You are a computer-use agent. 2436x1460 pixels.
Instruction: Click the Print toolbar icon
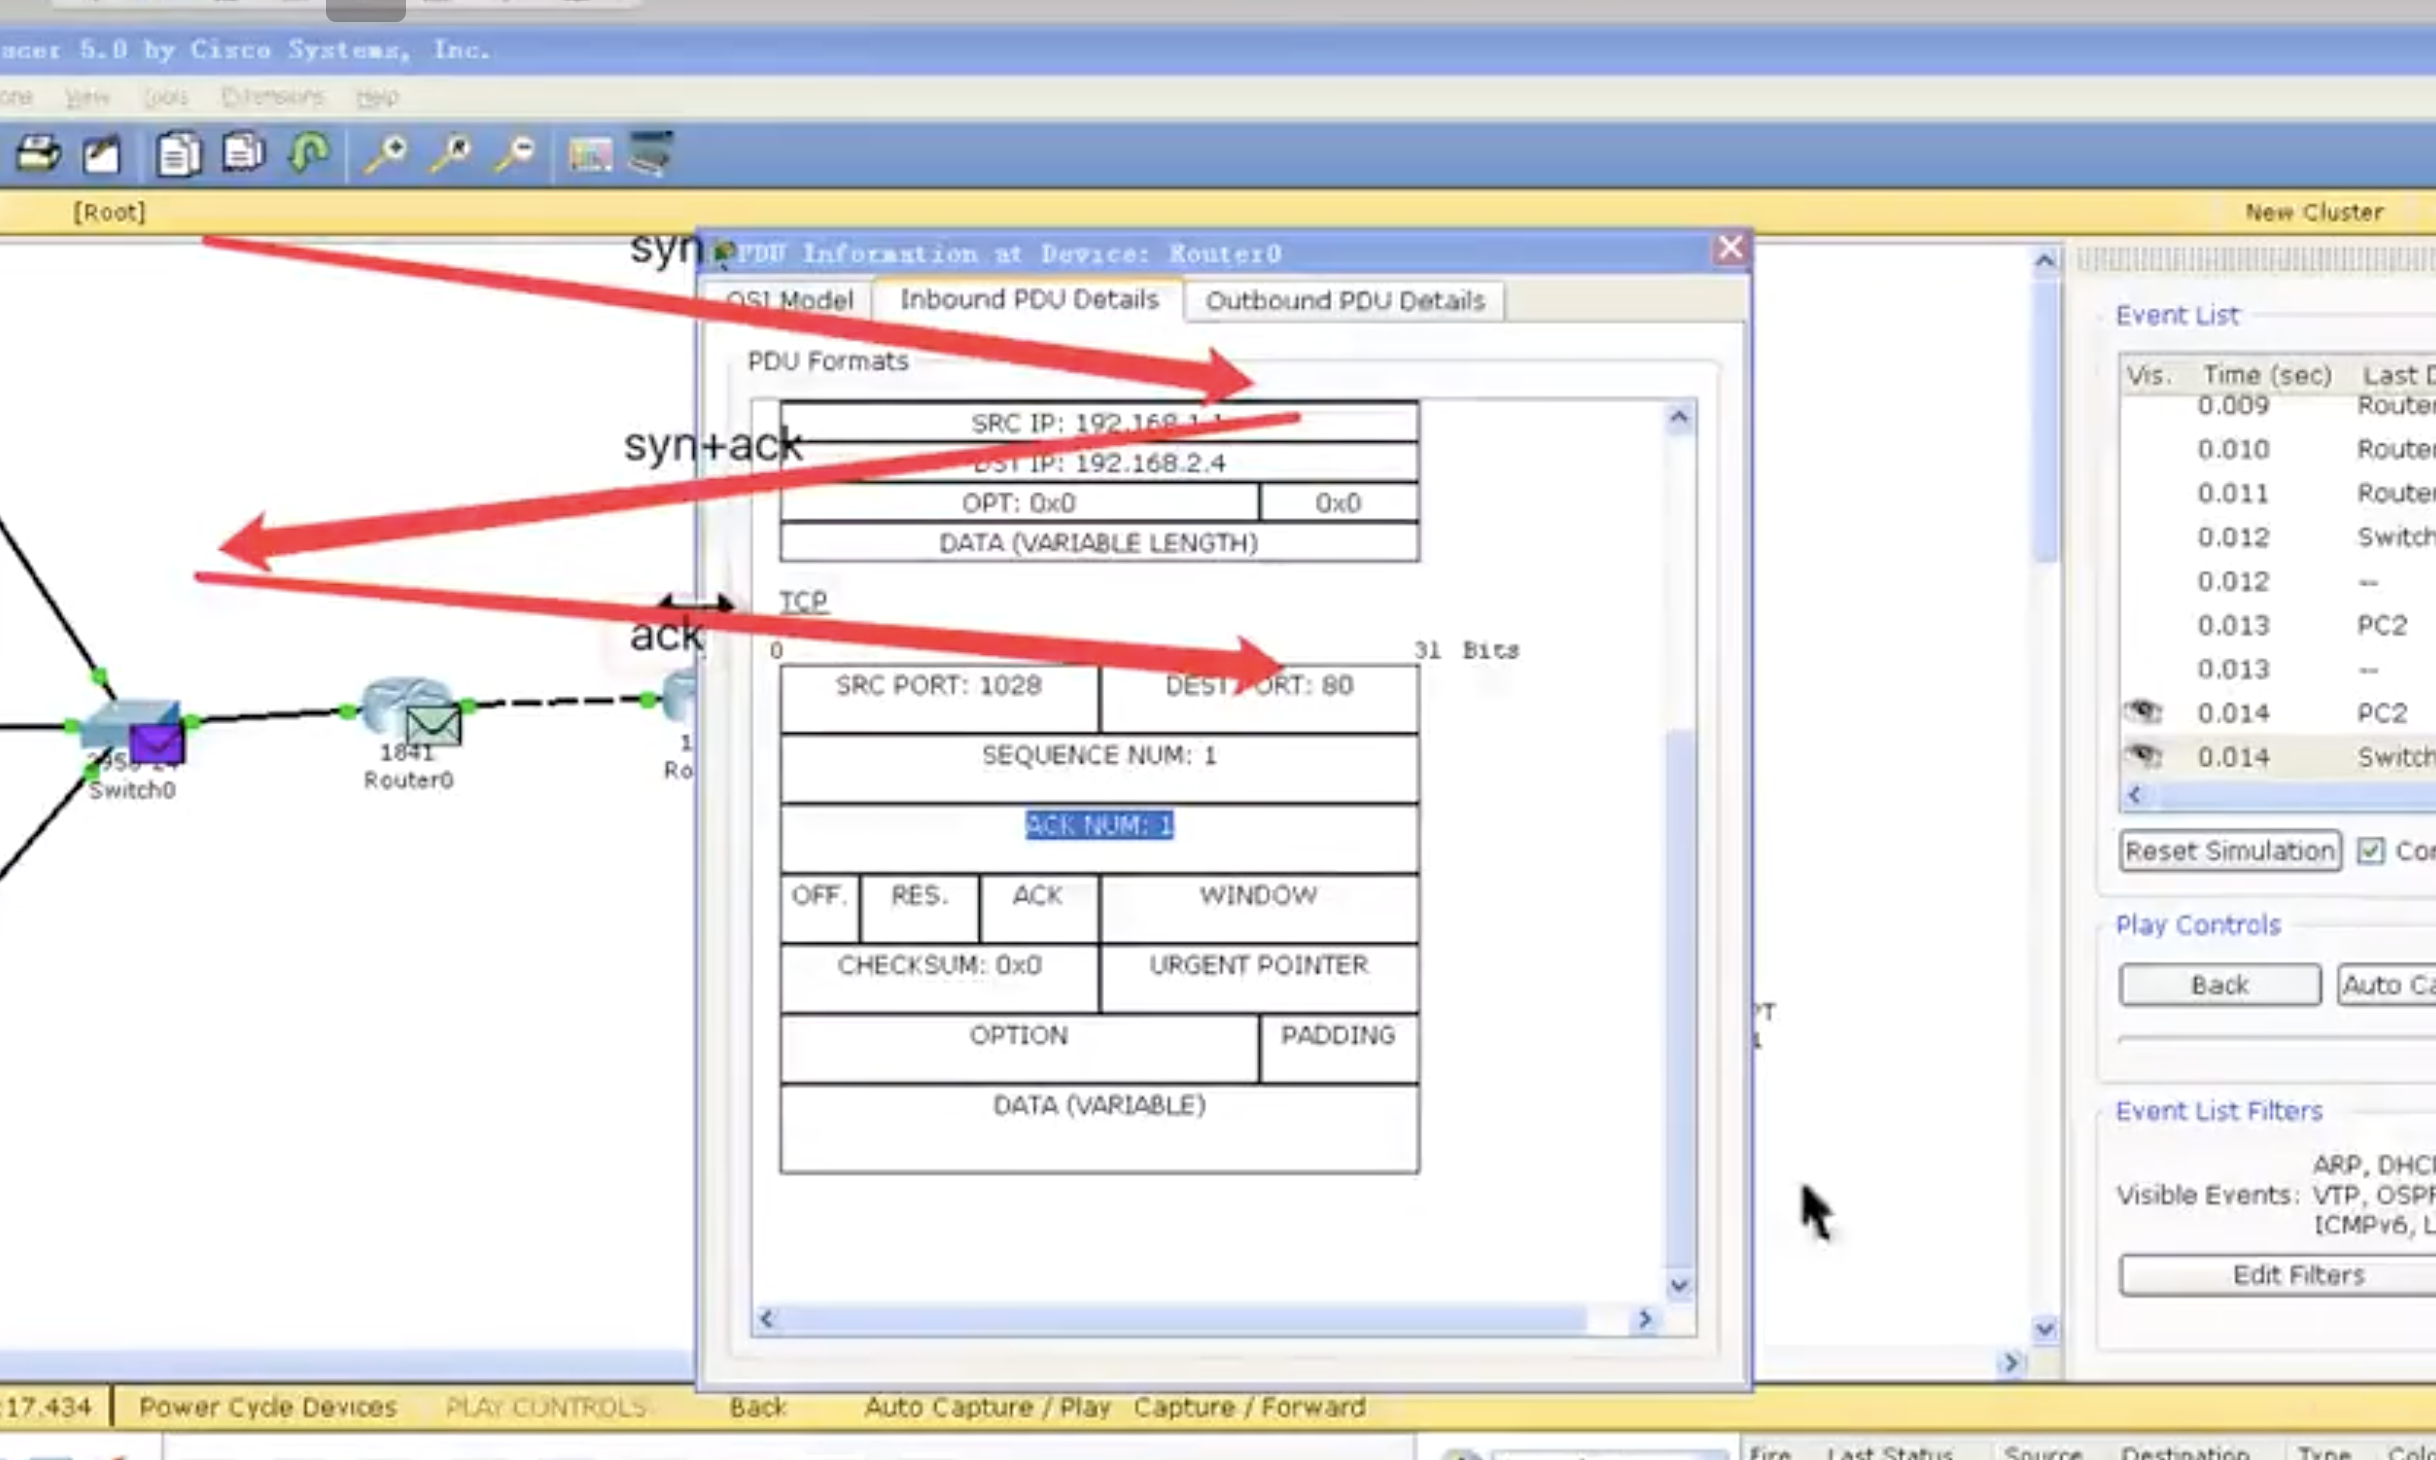(38, 154)
